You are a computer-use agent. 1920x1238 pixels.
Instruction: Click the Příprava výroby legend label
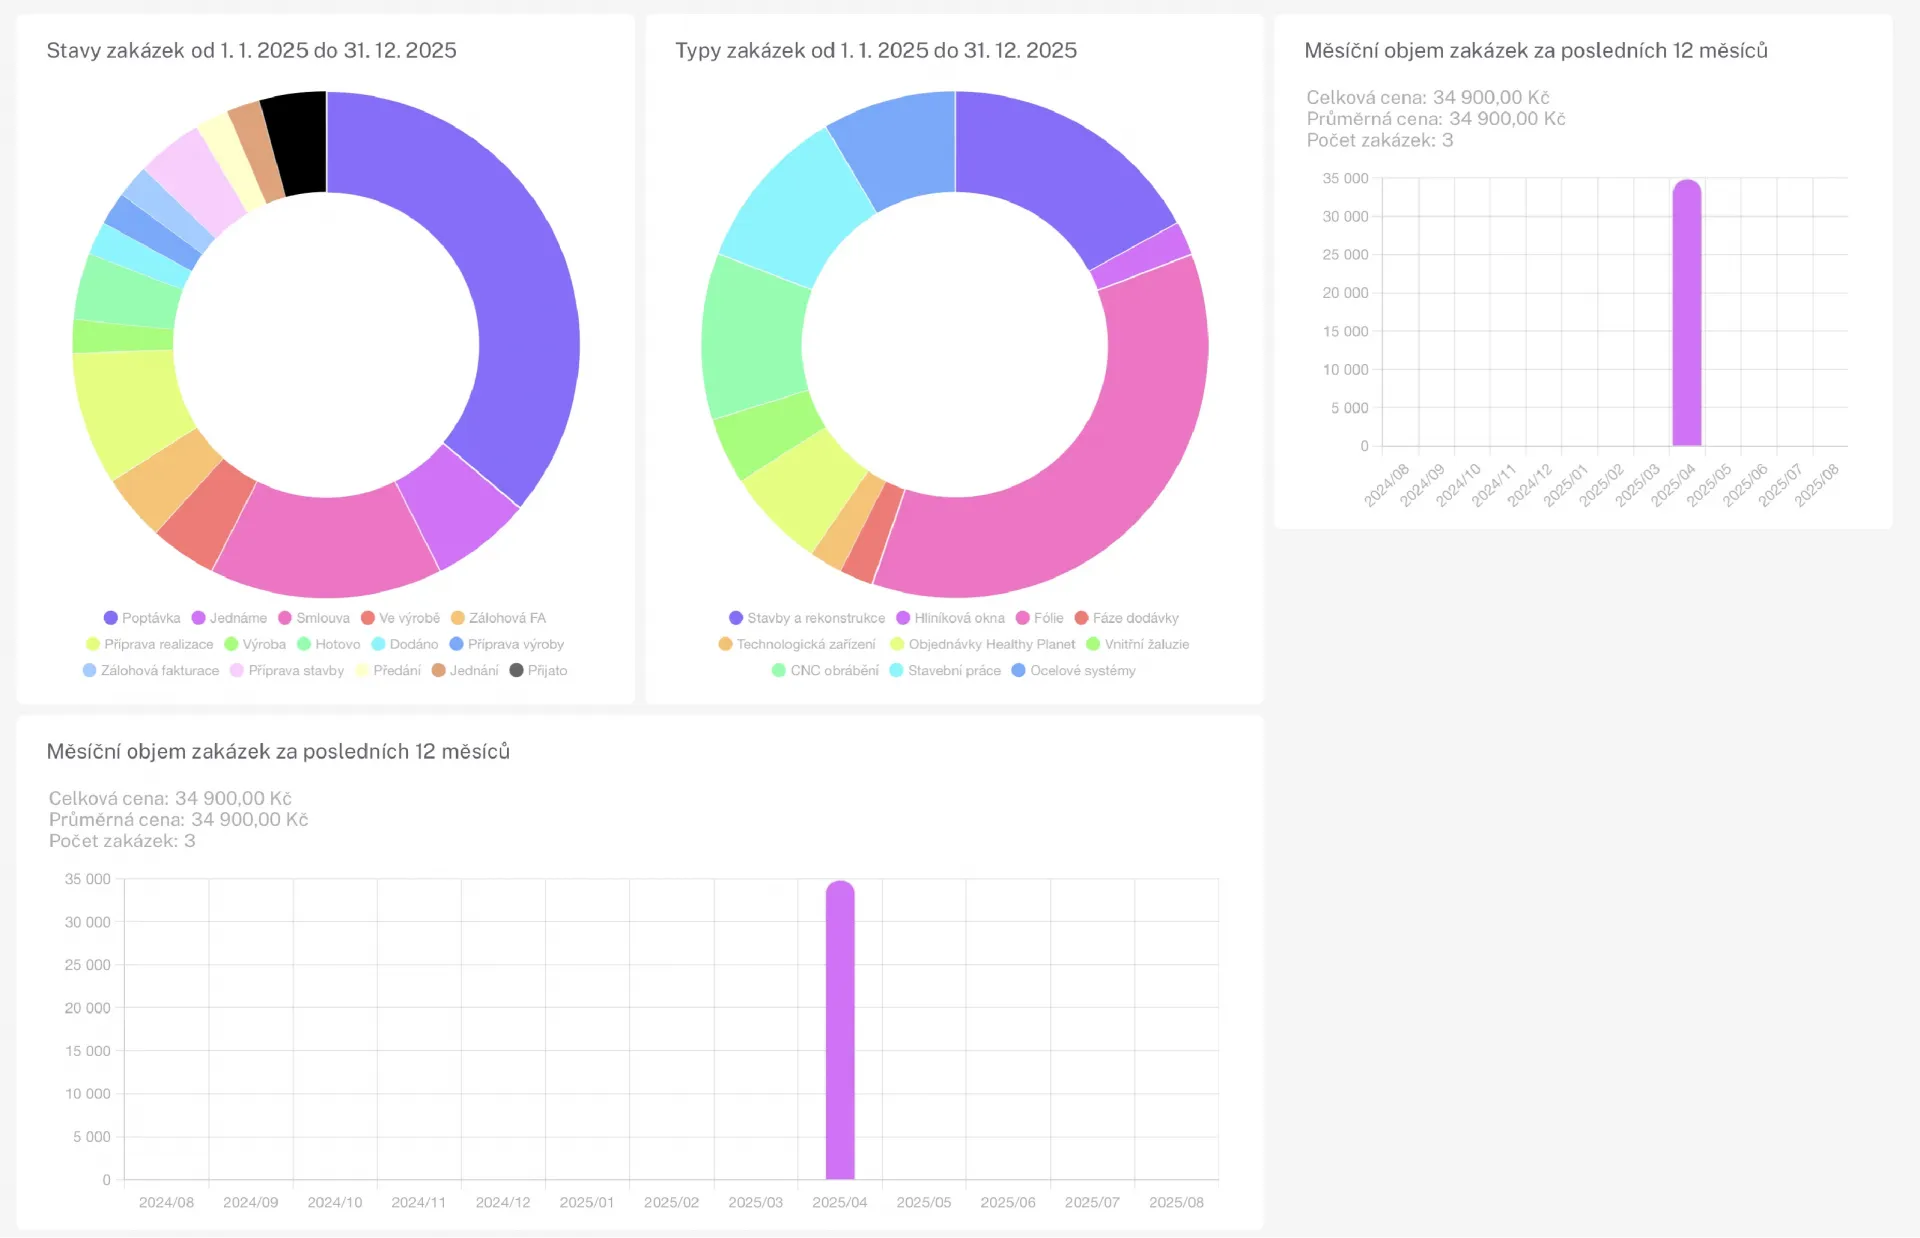tap(515, 644)
